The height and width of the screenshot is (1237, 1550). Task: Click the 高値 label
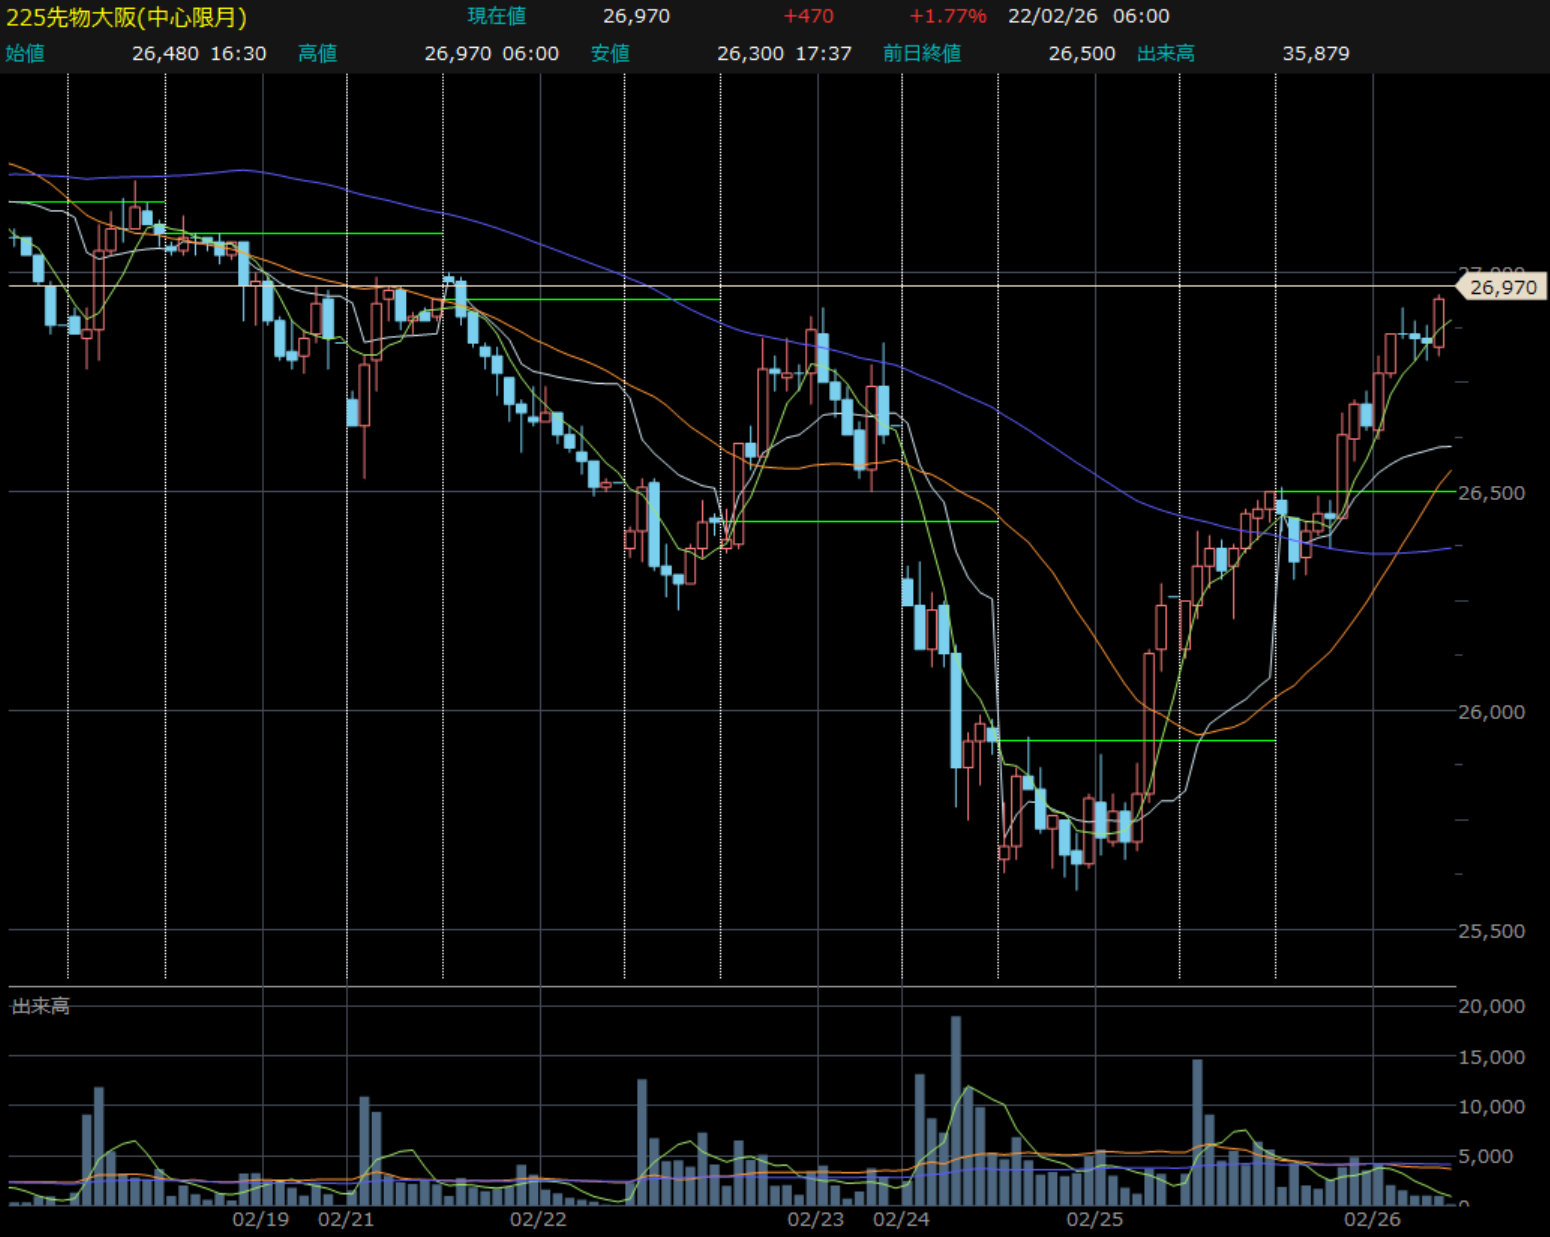coord(317,53)
